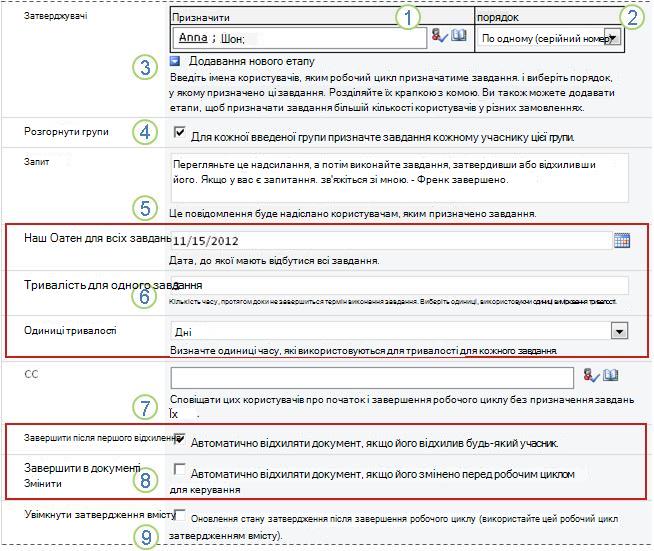
Task: Click the CC input field
Action: point(372,378)
